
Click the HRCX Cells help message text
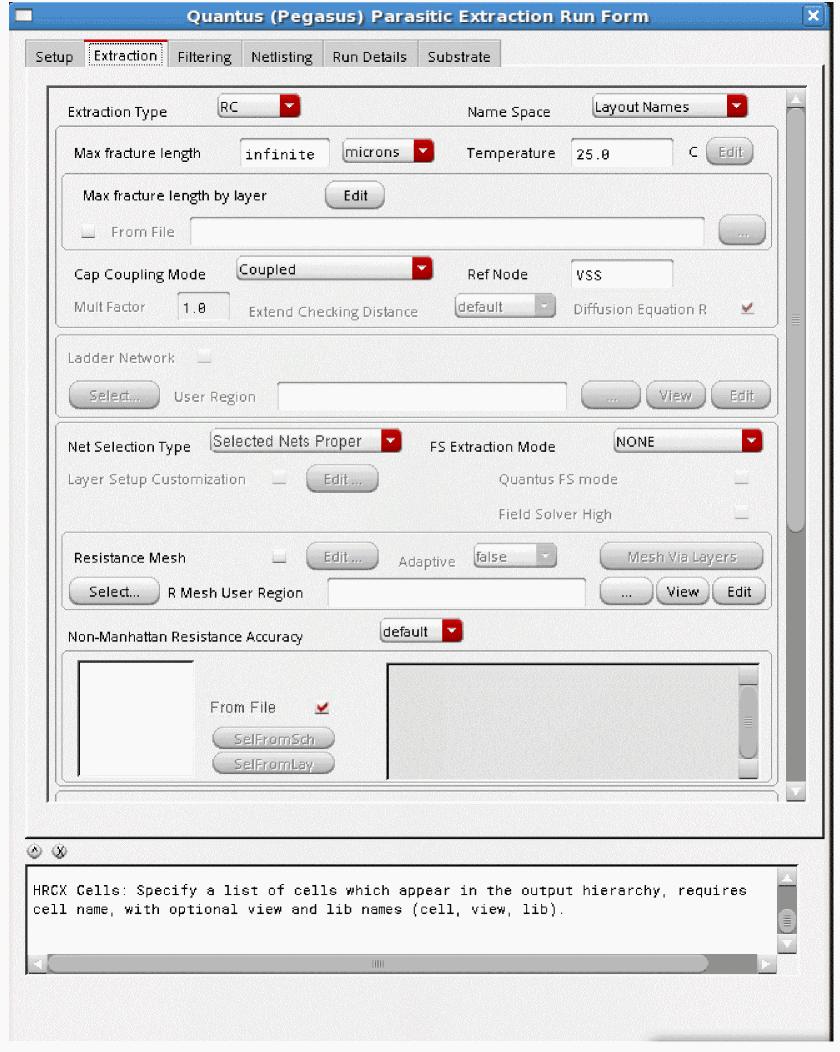click(x=390, y=900)
